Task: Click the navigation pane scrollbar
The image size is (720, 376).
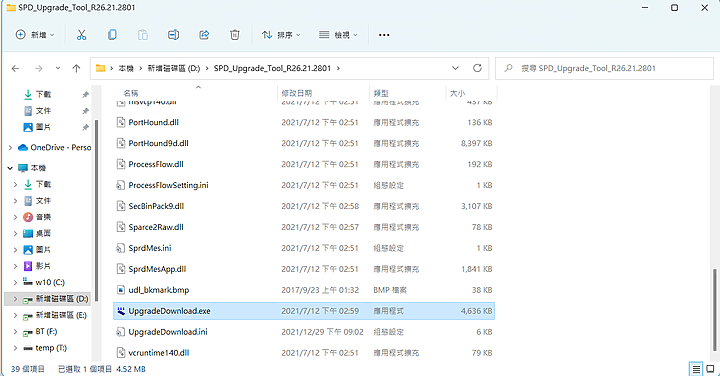Action: 97,210
